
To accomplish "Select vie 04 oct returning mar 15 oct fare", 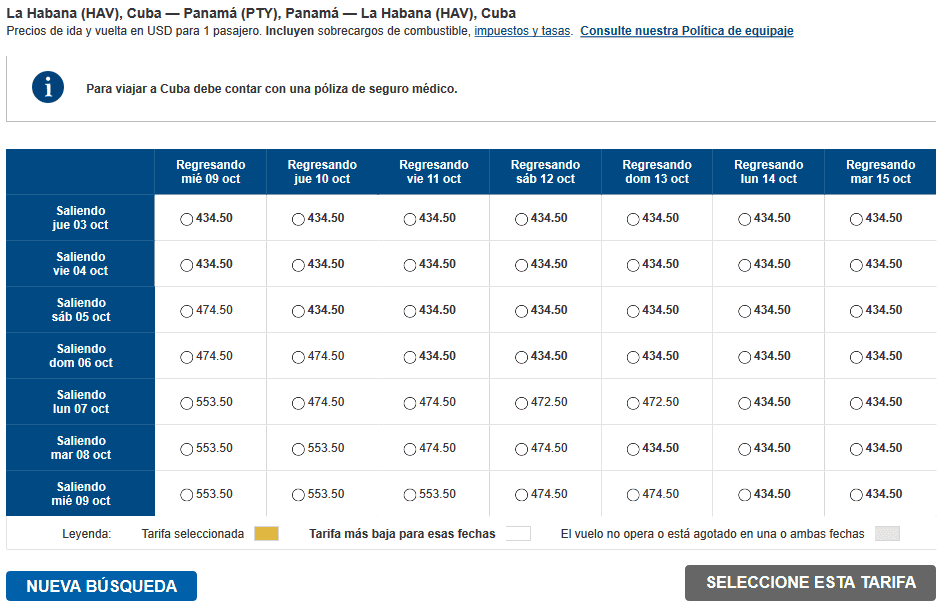I will (x=856, y=265).
